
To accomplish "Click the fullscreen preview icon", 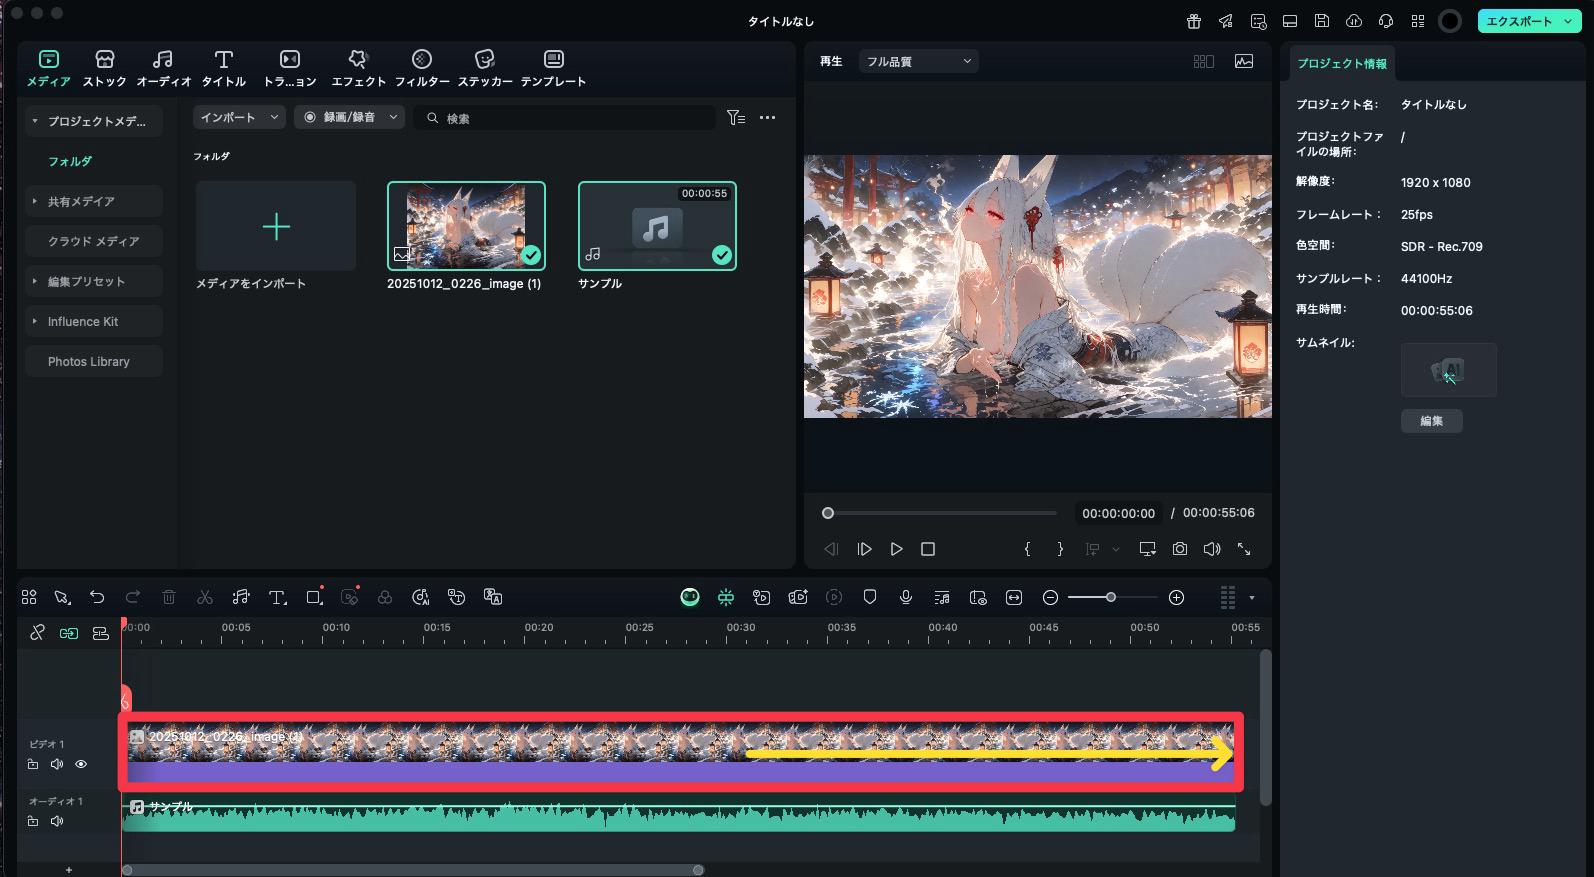I will point(1244,549).
